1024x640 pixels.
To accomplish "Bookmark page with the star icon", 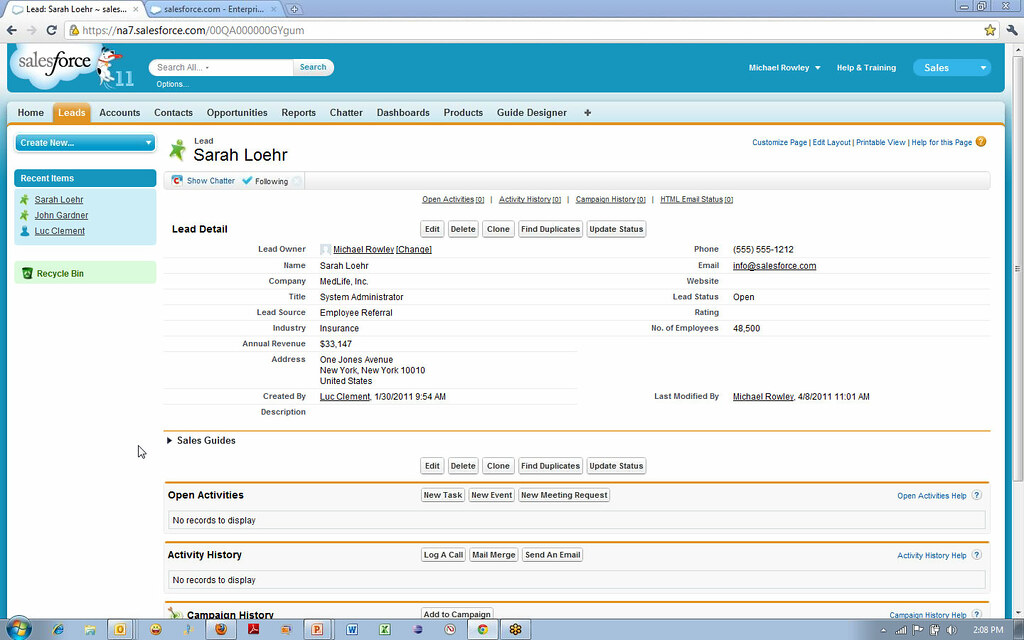I will pyautogui.click(x=990, y=30).
